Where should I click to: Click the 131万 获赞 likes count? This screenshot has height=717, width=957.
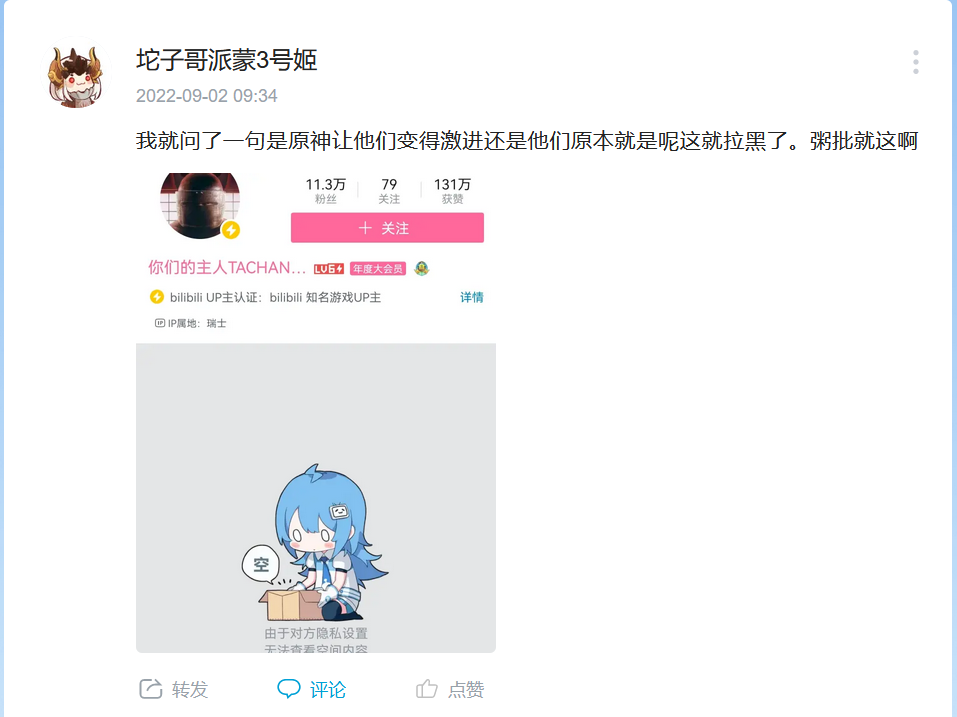(452, 190)
